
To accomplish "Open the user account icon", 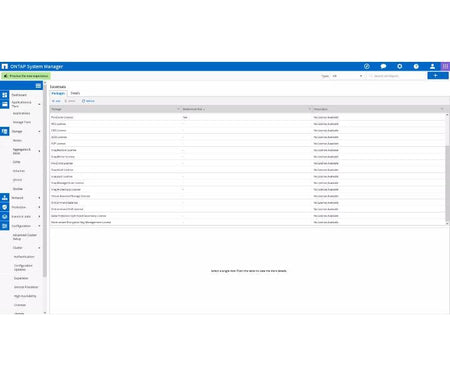I will (x=432, y=66).
